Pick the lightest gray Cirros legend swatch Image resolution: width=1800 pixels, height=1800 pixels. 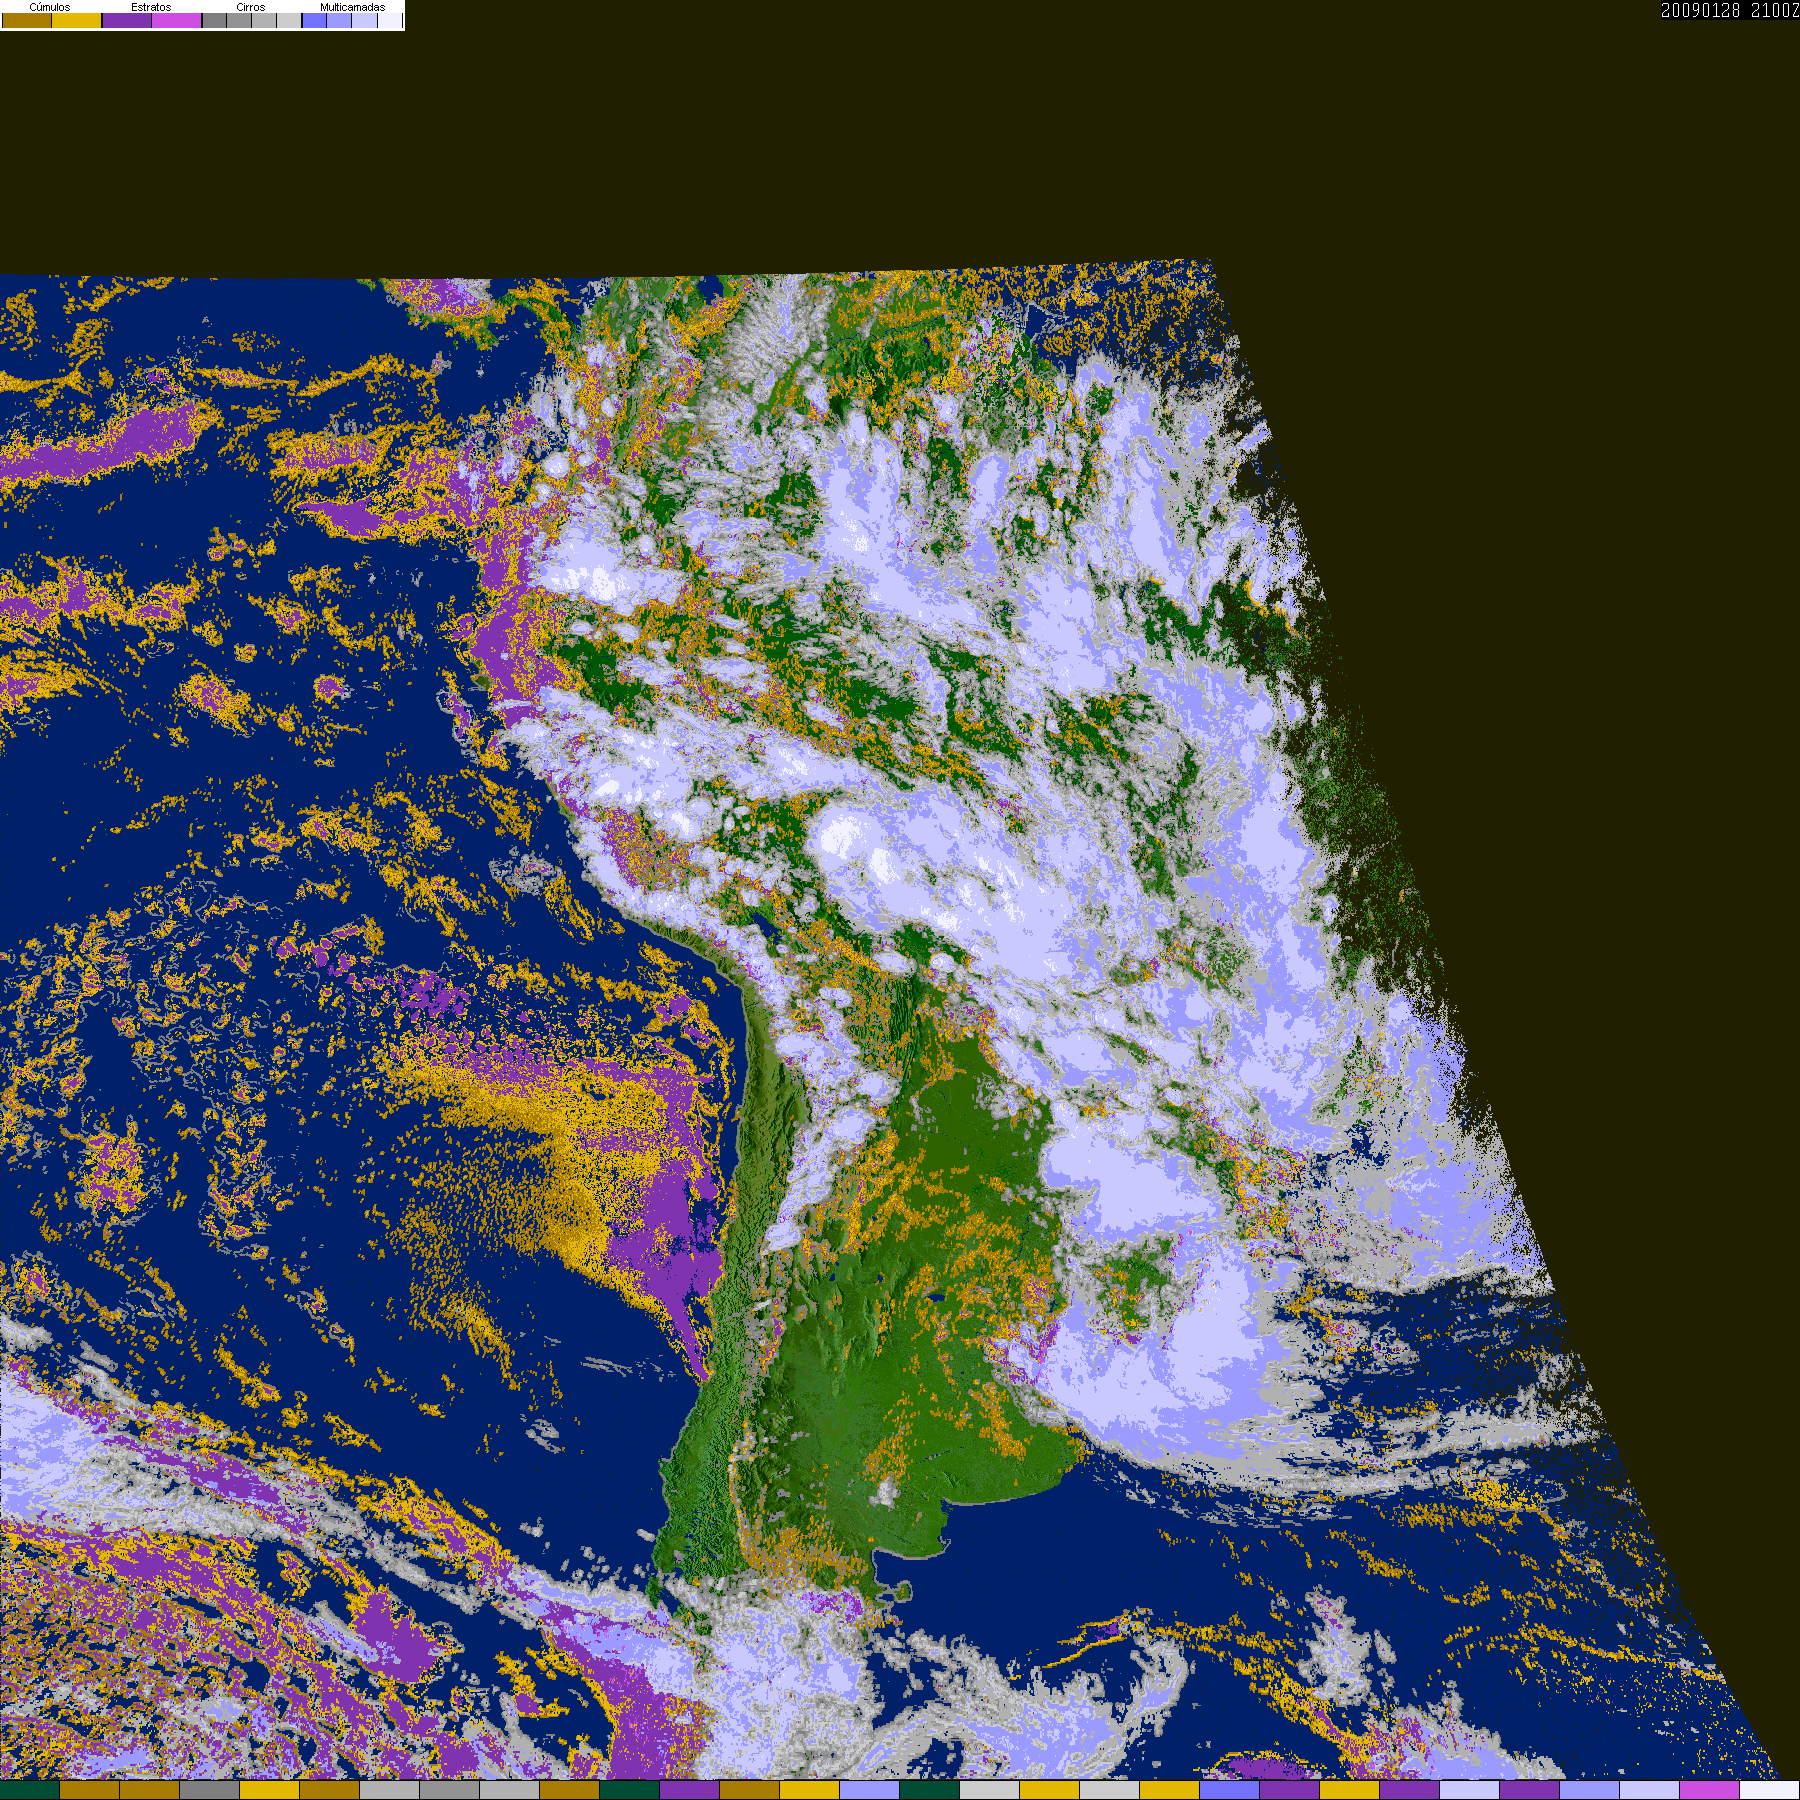click(x=289, y=20)
